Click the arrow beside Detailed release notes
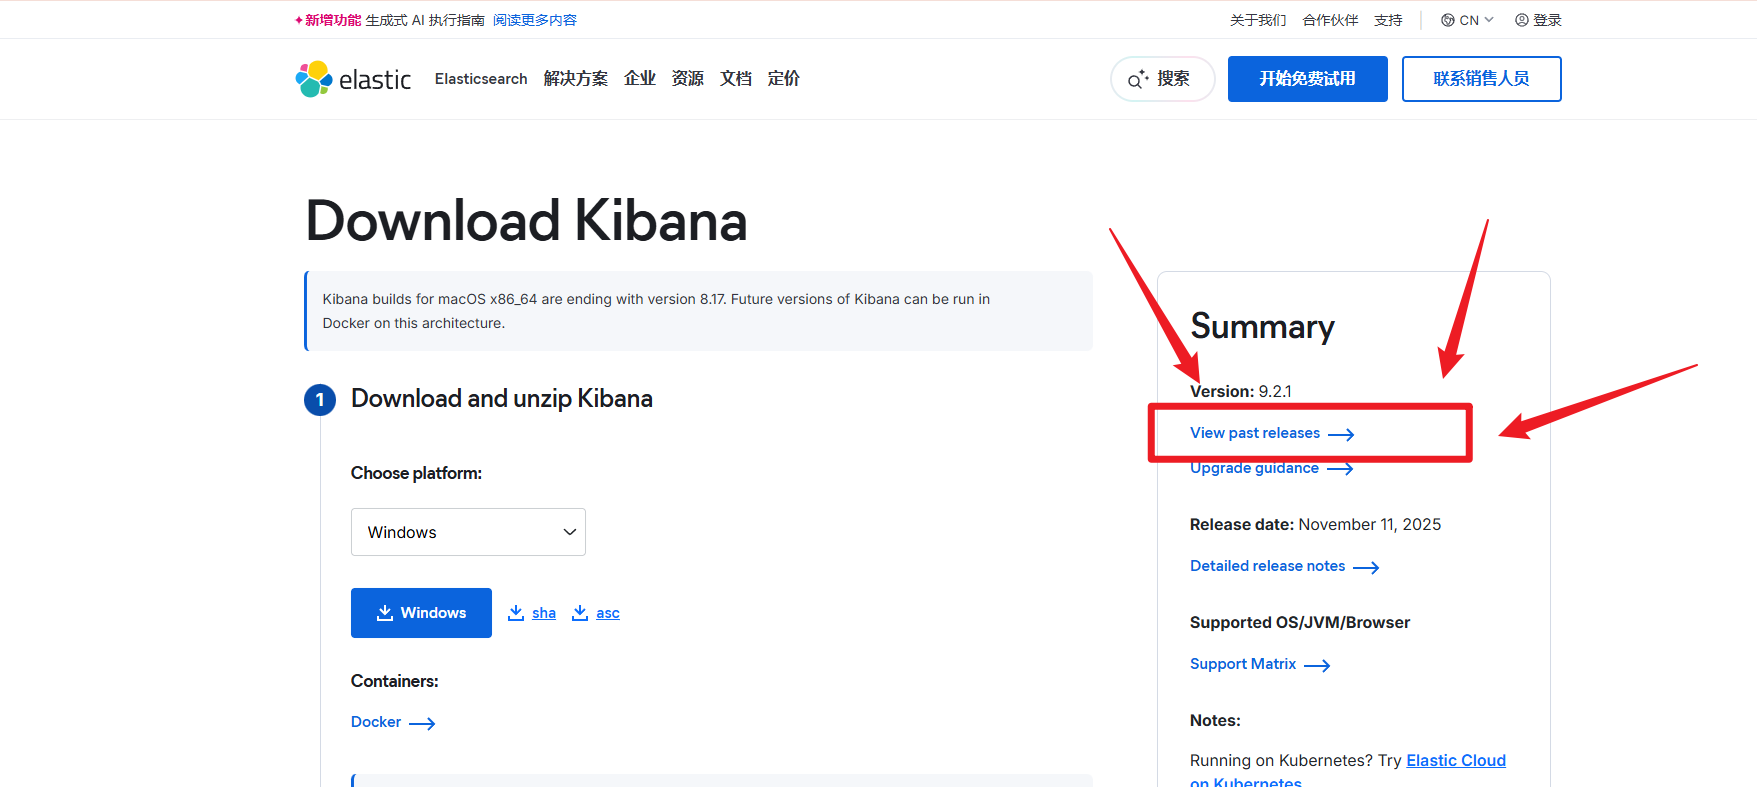The image size is (1757, 787). (1366, 567)
